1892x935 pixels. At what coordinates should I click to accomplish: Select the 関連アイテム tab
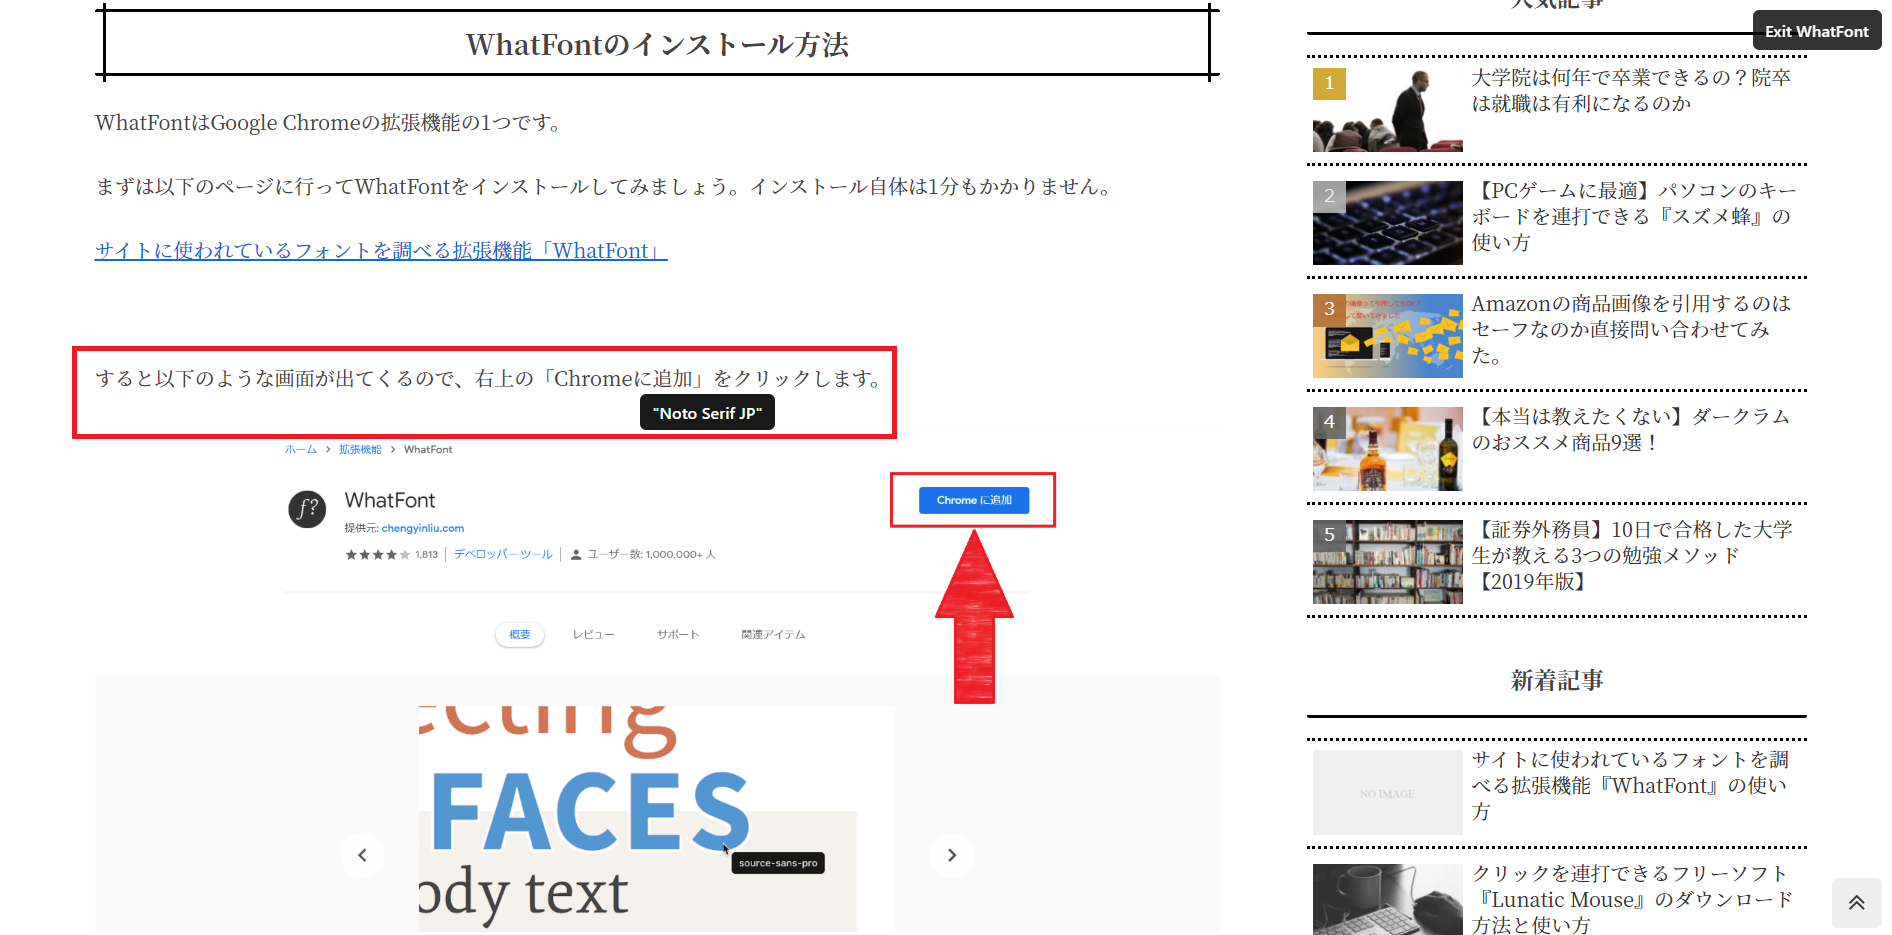click(773, 635)
